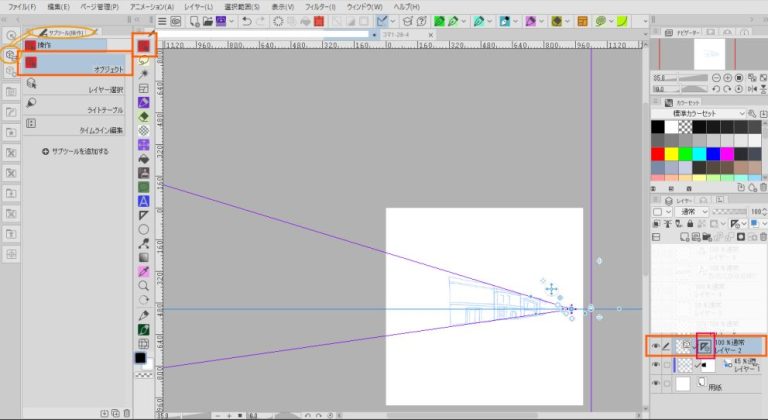Click 'Add sub tool' button

click(75, 151)
